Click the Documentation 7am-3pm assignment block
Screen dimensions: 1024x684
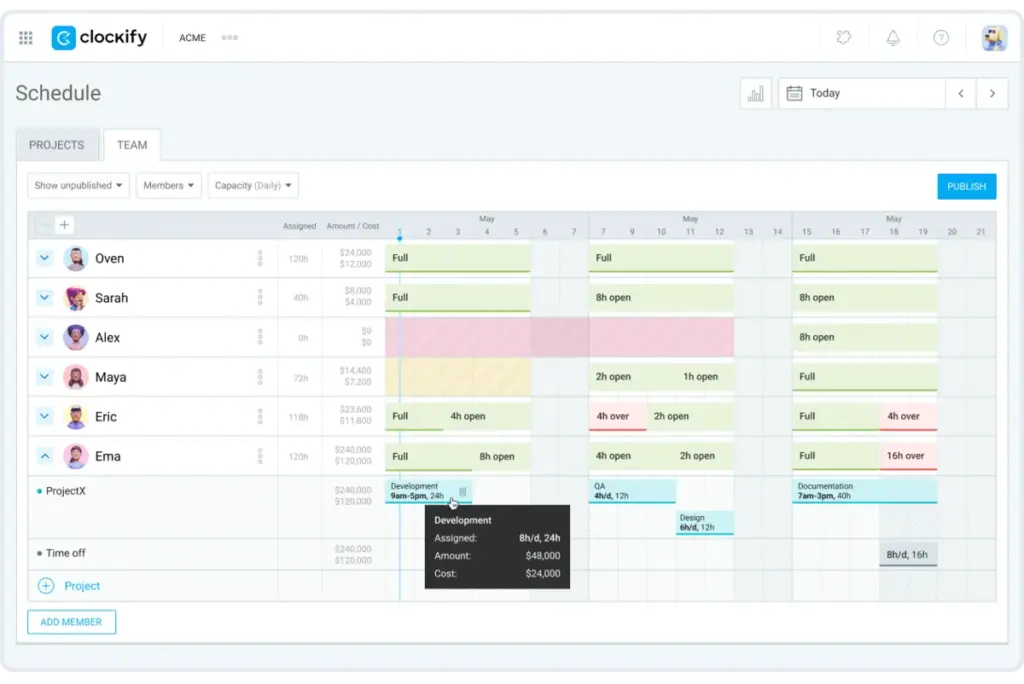pyautogui.click(x=865, y=491)
